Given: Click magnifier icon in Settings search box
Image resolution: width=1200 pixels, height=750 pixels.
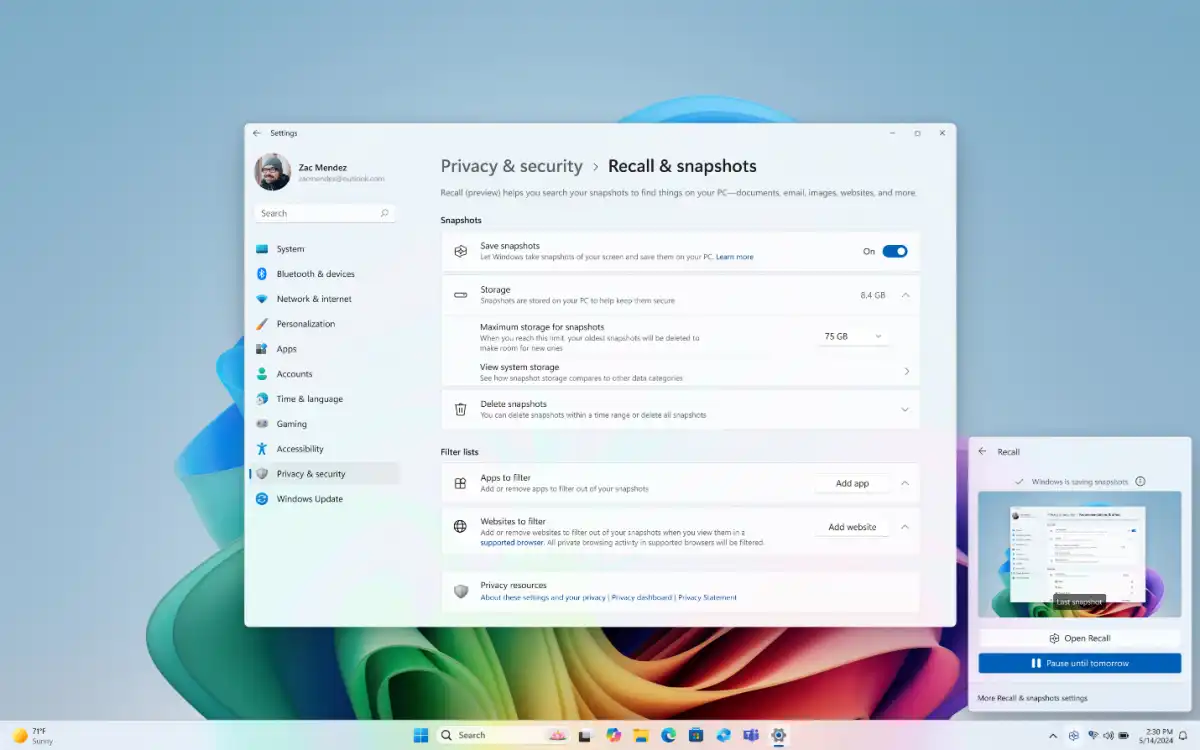Looking at the screenshot, I should coord(384,213).
